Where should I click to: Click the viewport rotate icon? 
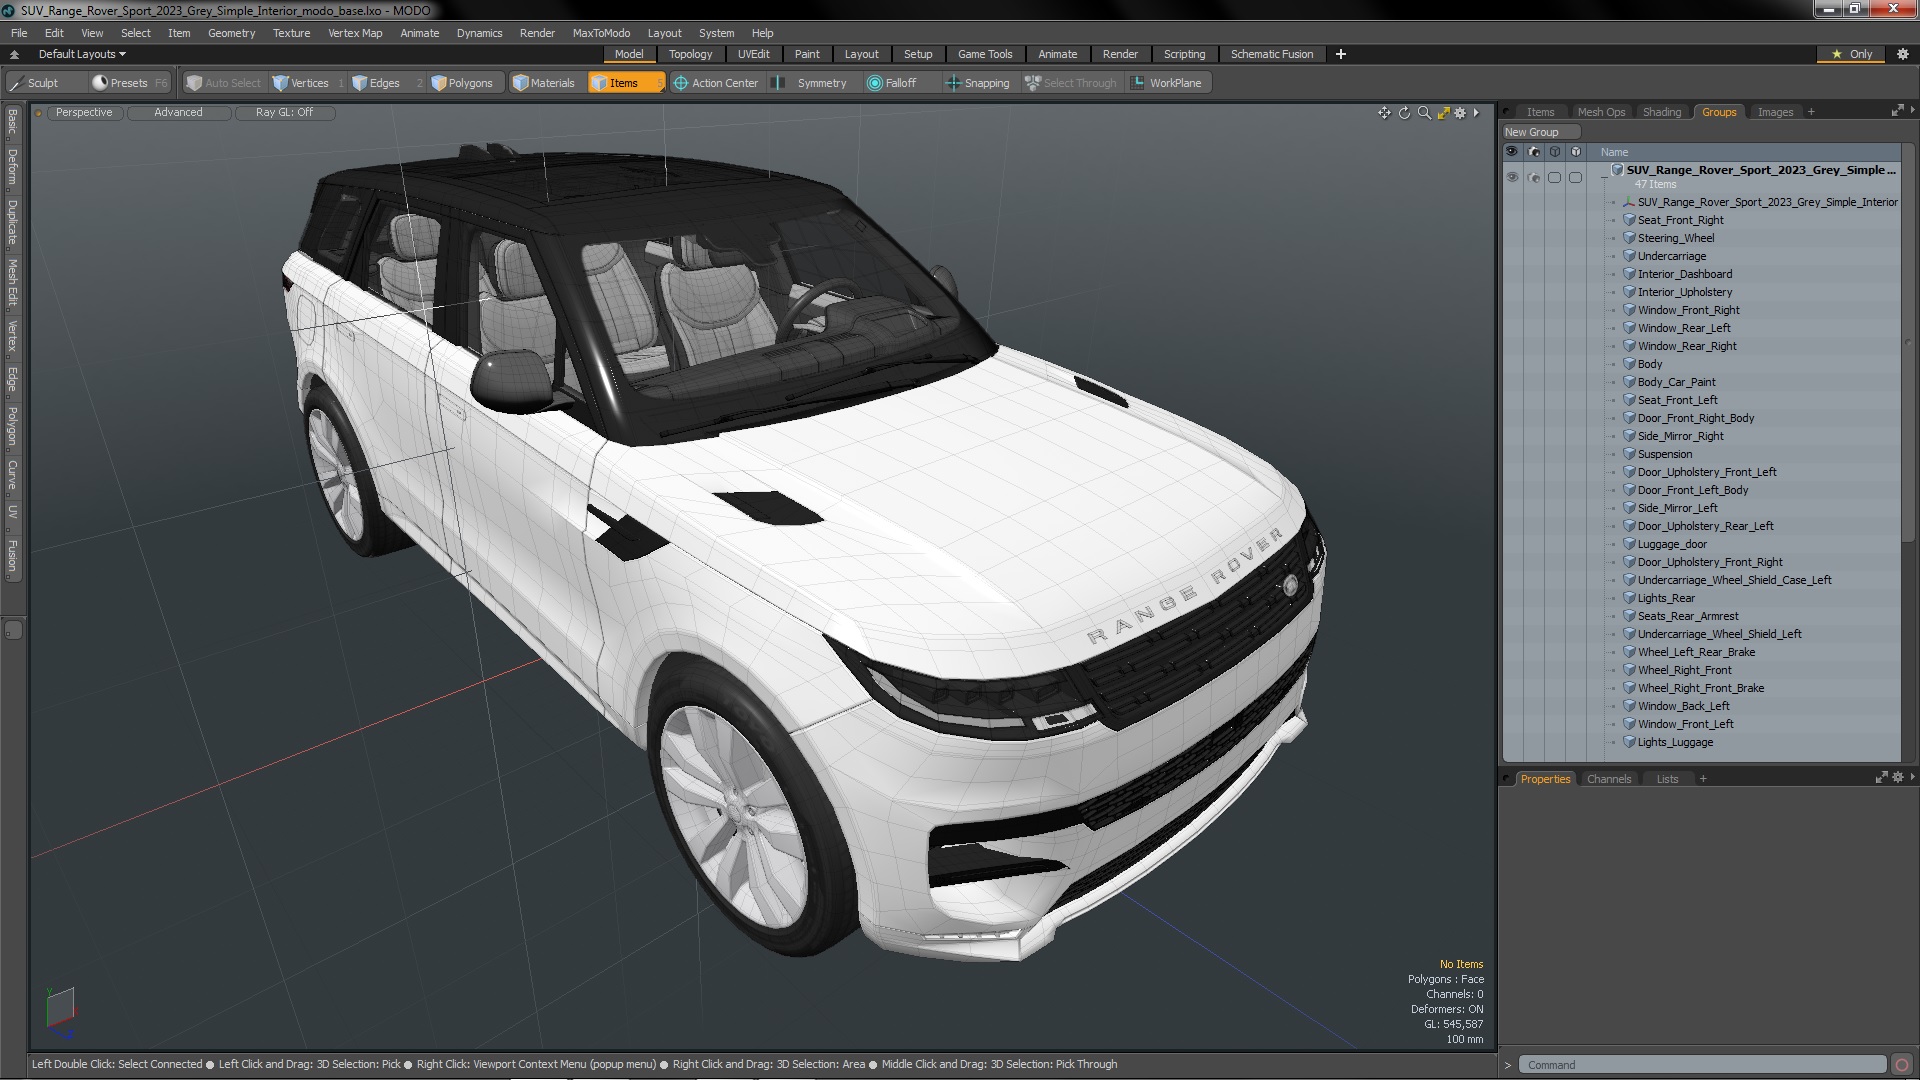pyautogui.click(x=1404, y=113)
